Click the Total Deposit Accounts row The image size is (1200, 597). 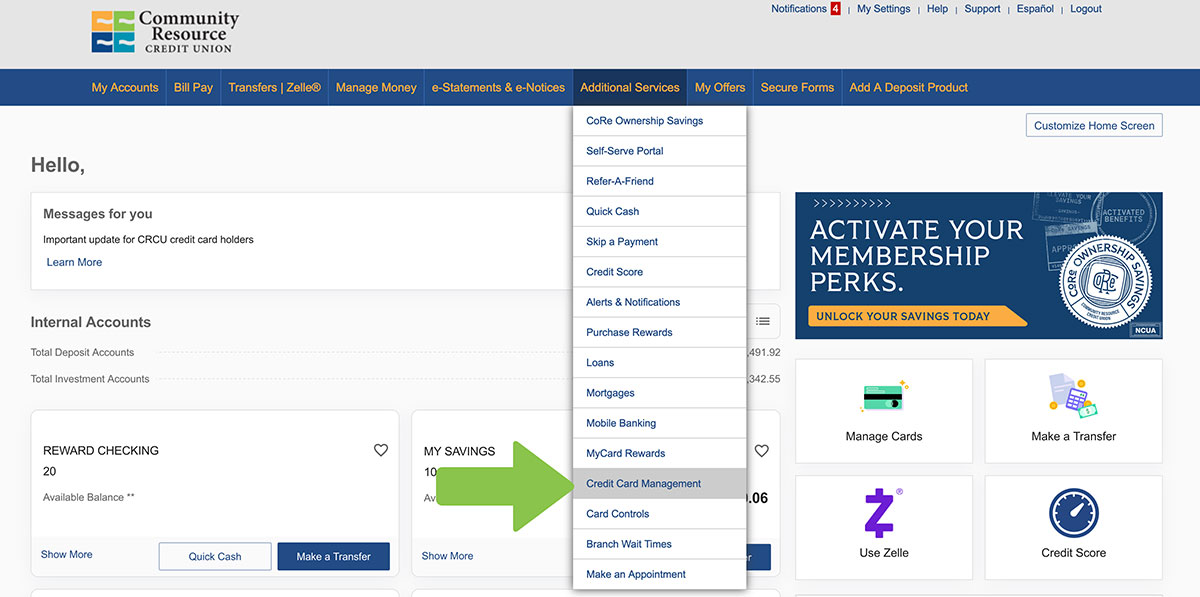click(405, 352)
